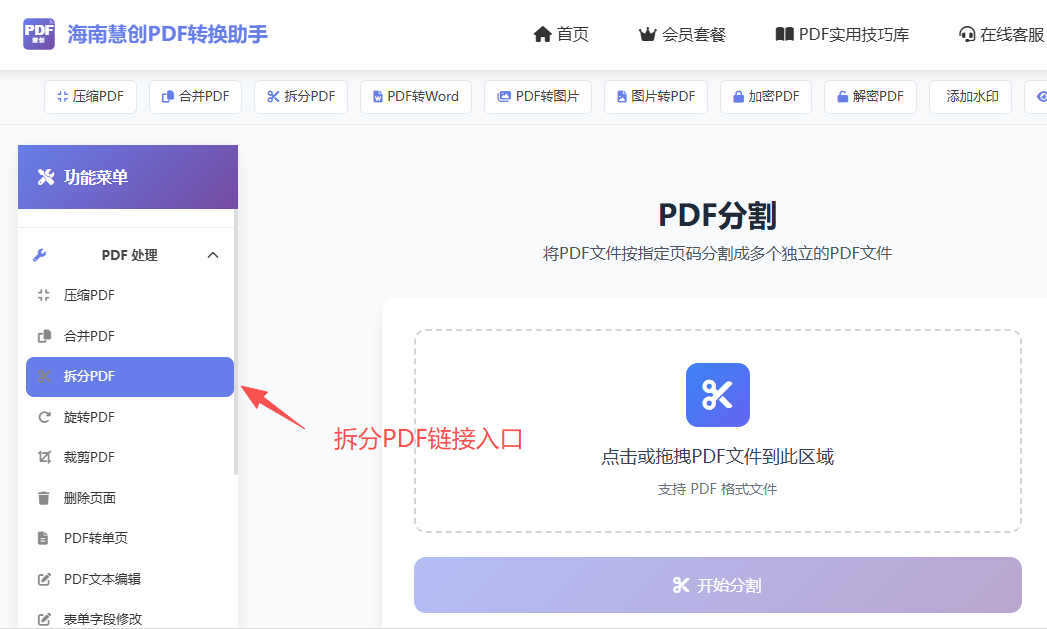Click the lock icon on toolbar 加密PDF
The image size is (1047, 629).
click(x=739, y=97)
